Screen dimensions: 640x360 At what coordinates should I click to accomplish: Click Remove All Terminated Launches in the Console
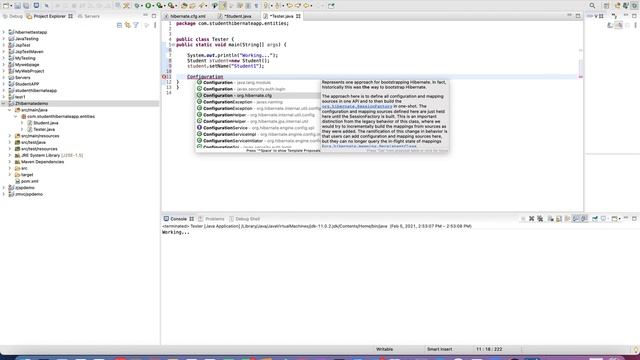click(x=540, y=219)
